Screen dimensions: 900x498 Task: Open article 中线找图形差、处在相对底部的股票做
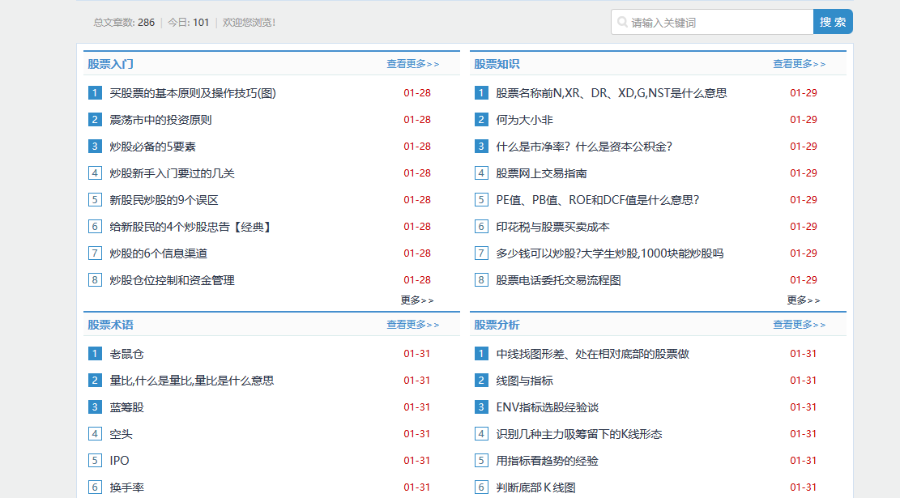[x=592, y=354]
